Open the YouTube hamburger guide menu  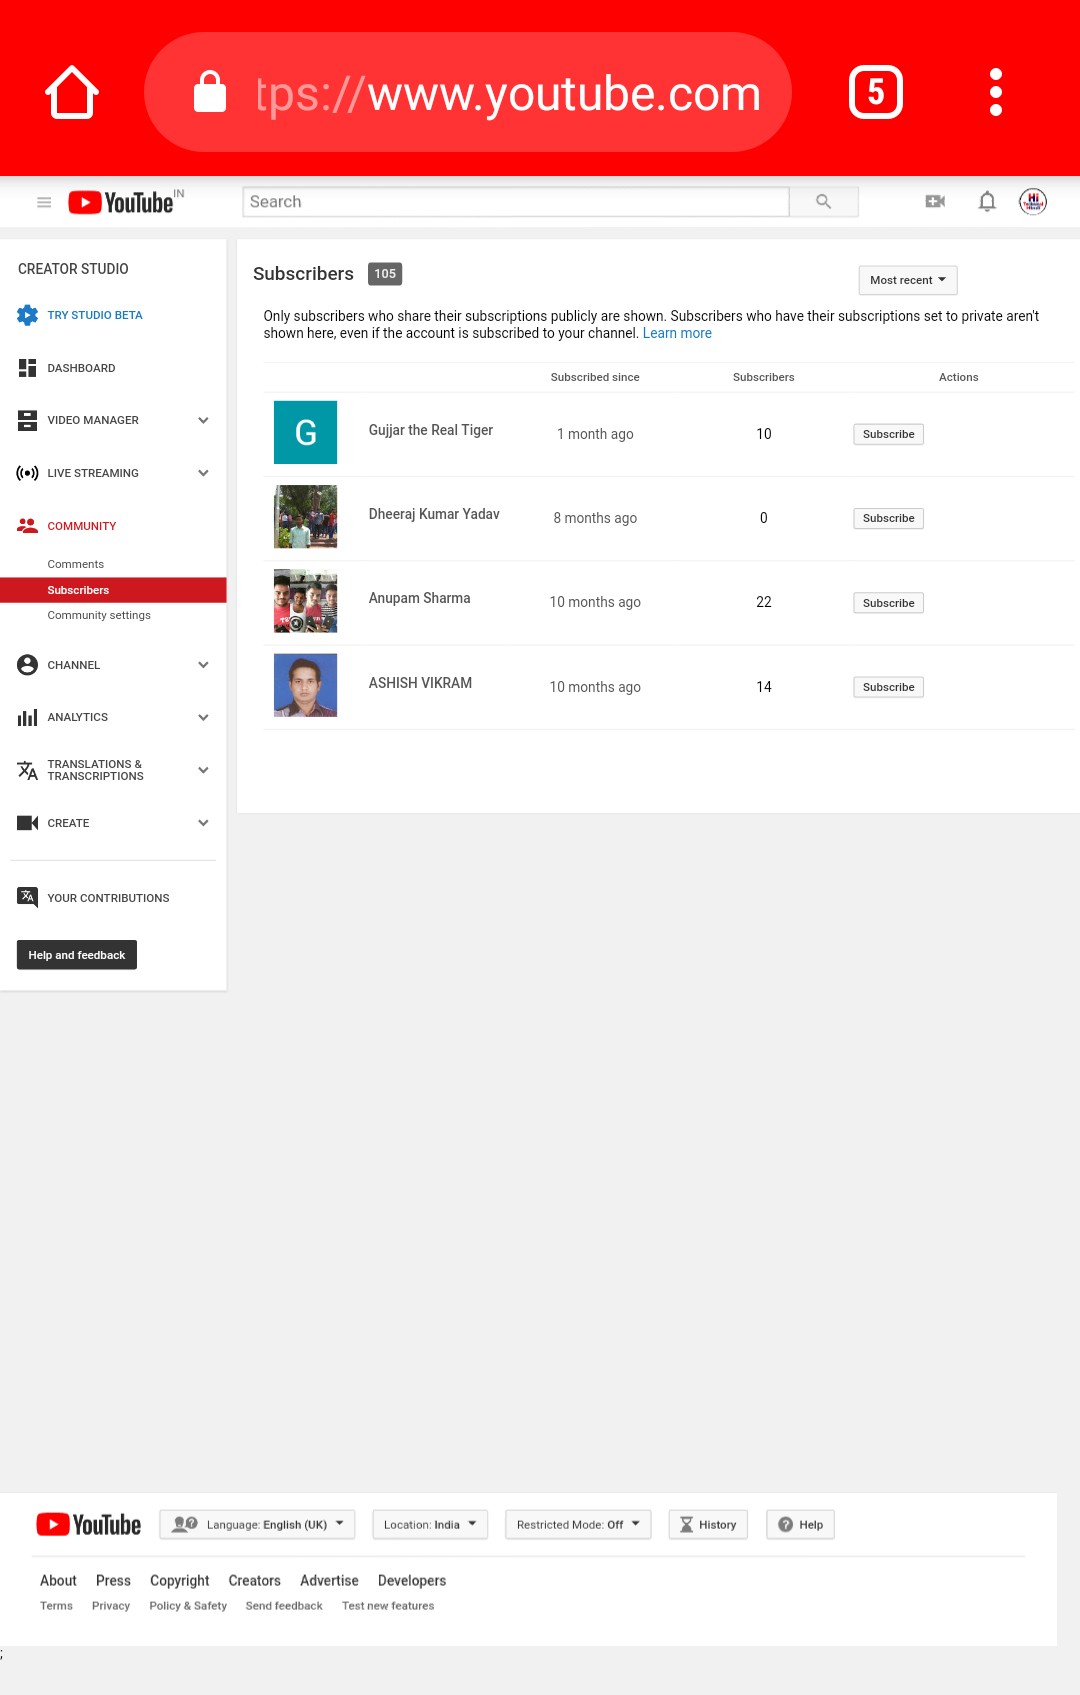44,202
